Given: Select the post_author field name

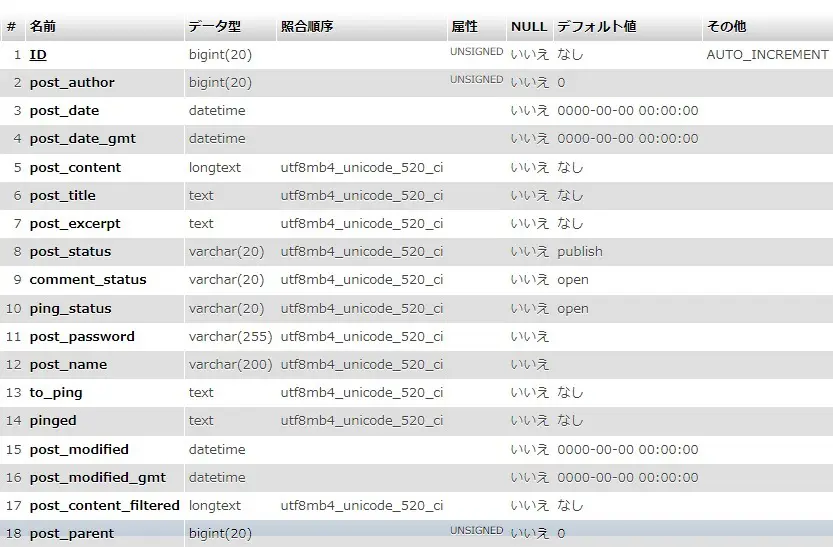Looking at the screenshot, I should tap(72, 83).
